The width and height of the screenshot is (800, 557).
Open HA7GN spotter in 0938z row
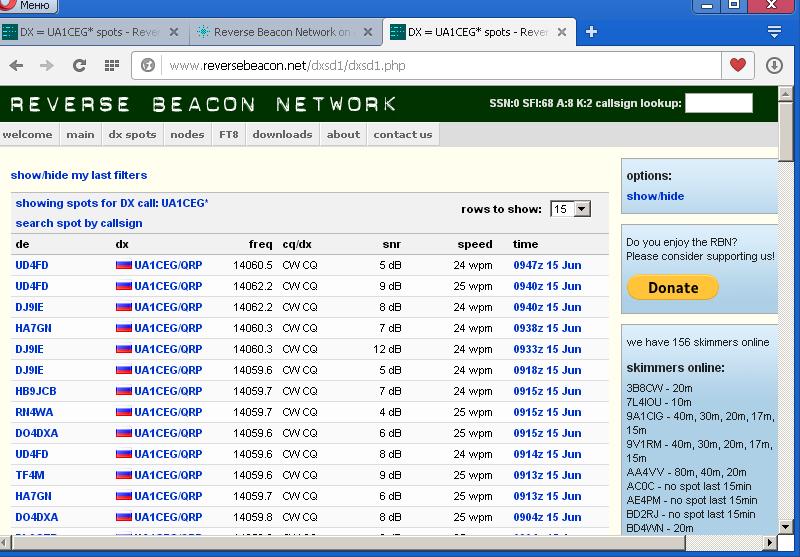click(33, 328)
